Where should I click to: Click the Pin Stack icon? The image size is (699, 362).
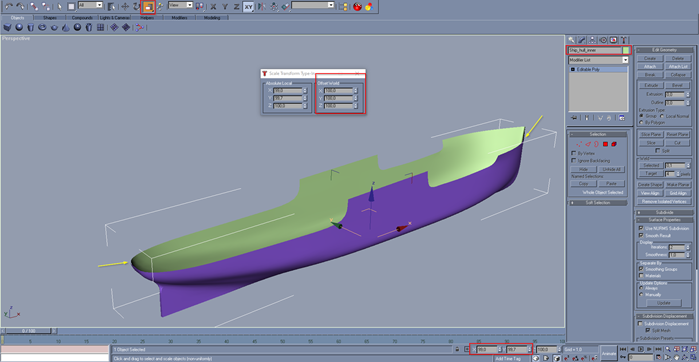coord(574,118)
